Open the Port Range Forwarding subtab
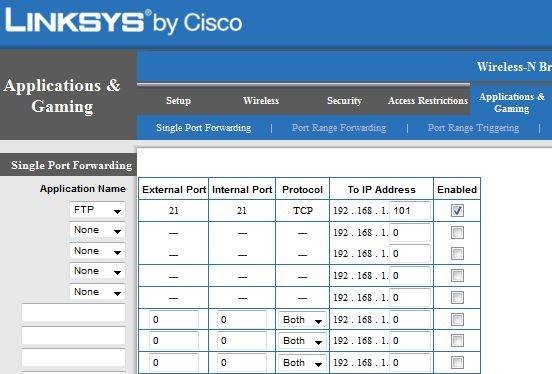 (x=339, y=127)
